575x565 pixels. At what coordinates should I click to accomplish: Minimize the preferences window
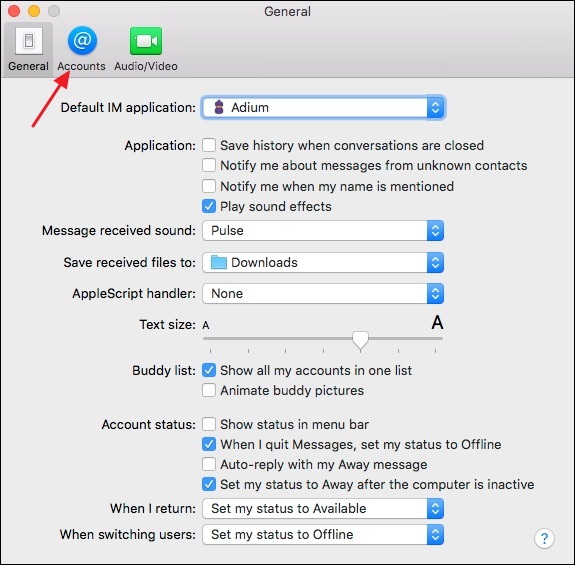pos(34,11)
